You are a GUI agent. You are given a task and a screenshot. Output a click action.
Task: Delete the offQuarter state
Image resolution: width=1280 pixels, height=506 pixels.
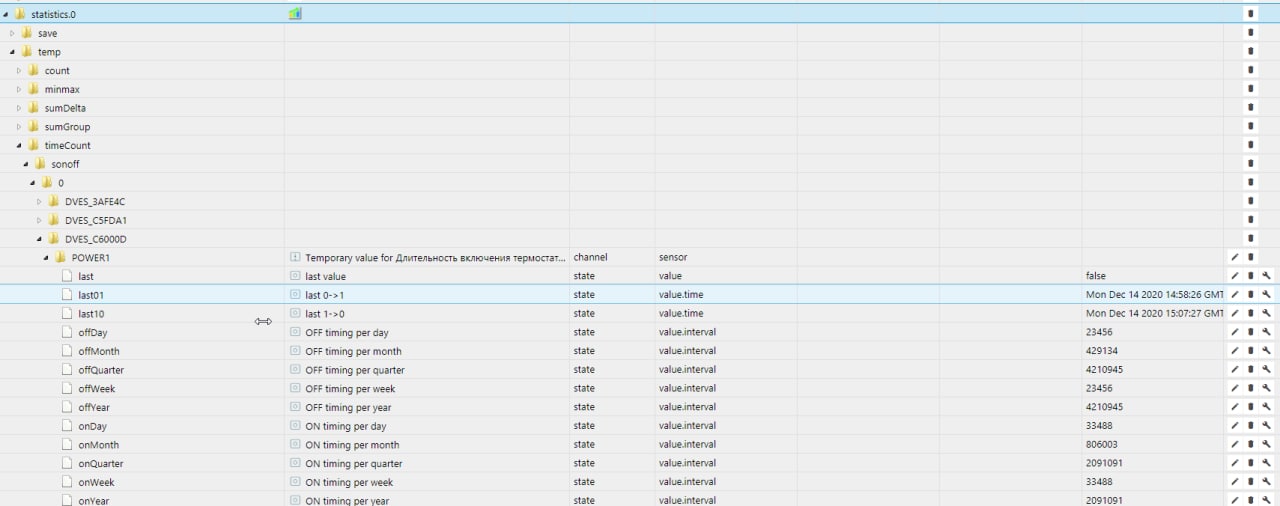pyautogui.click(x=1250, y=370)
